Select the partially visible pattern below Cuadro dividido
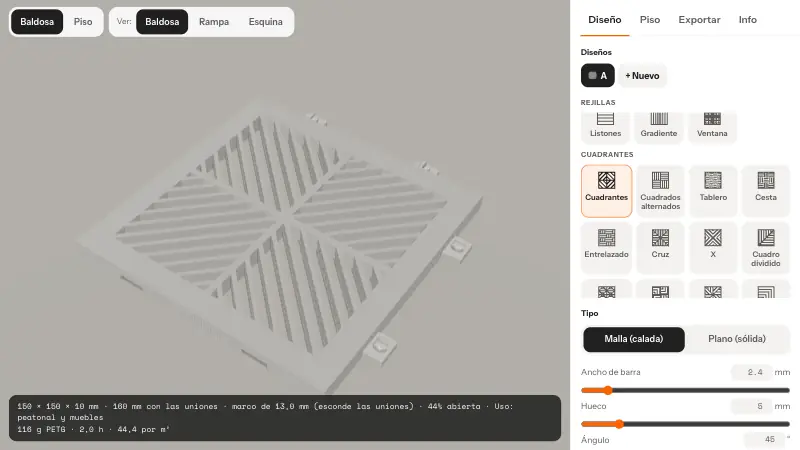800x450 pixels. 765,289
